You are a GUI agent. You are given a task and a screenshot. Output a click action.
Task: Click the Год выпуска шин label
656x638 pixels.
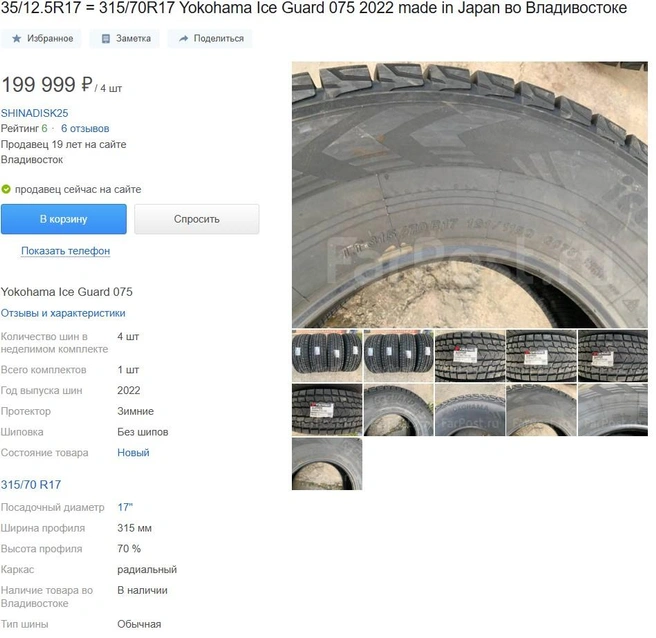41,390
